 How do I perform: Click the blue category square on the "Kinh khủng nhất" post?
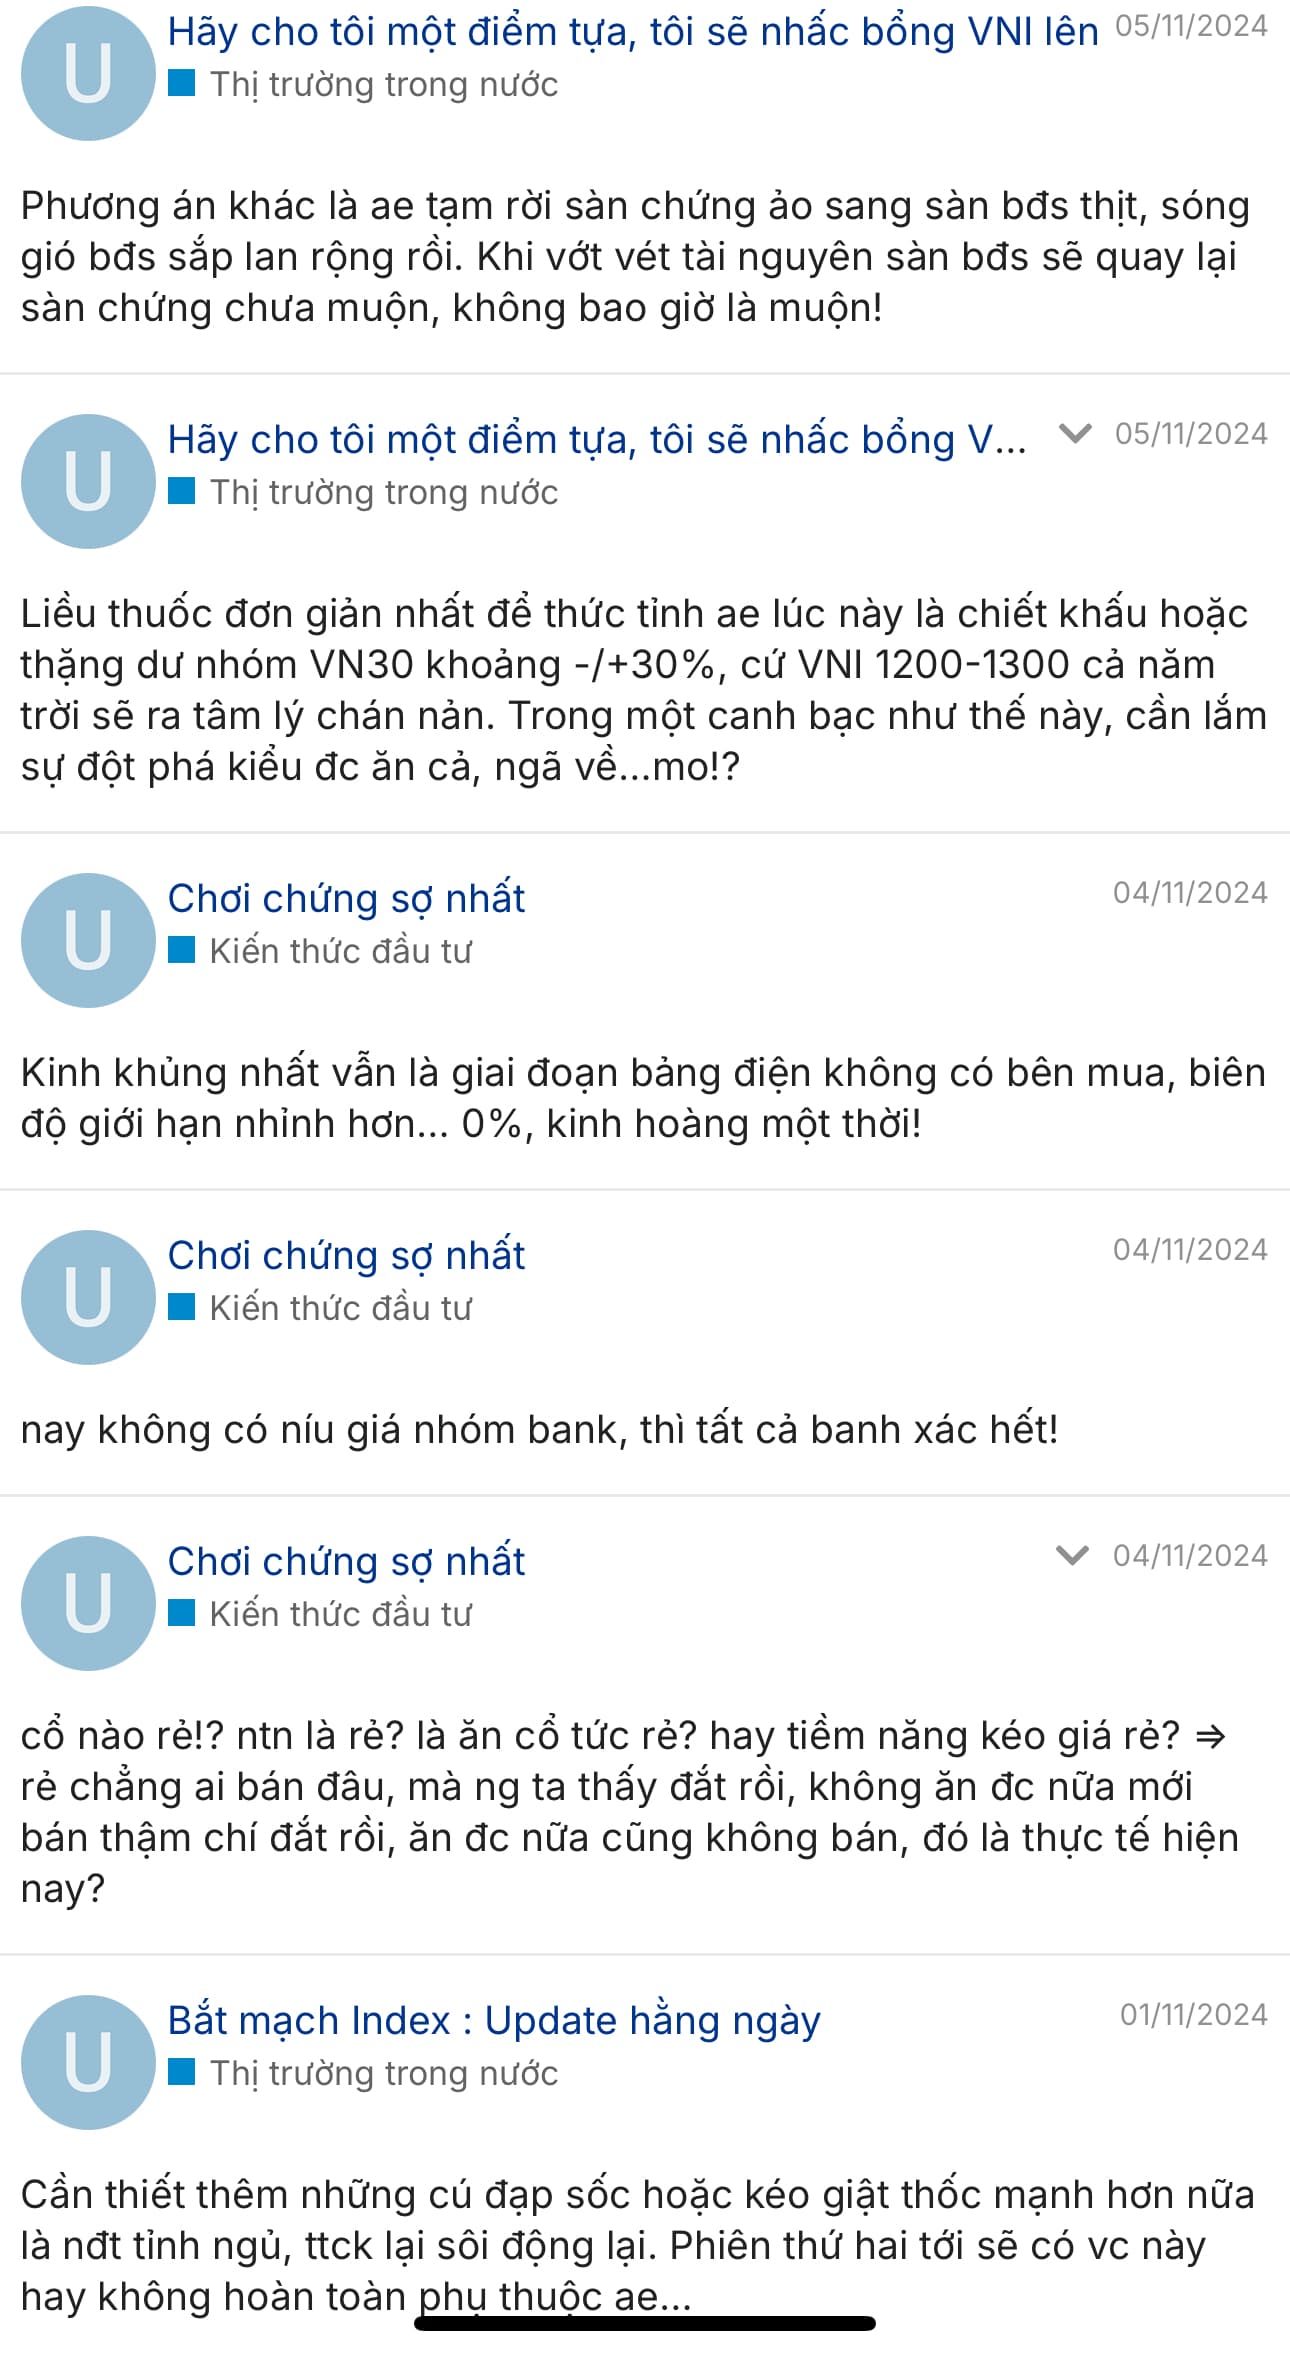tap(181, 949)
